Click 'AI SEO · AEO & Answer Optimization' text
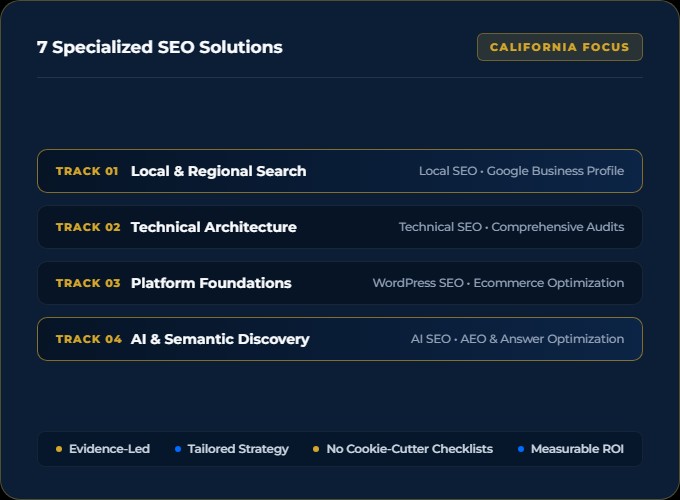This screenshot has height=500, width=680. [x=517, y=339]
